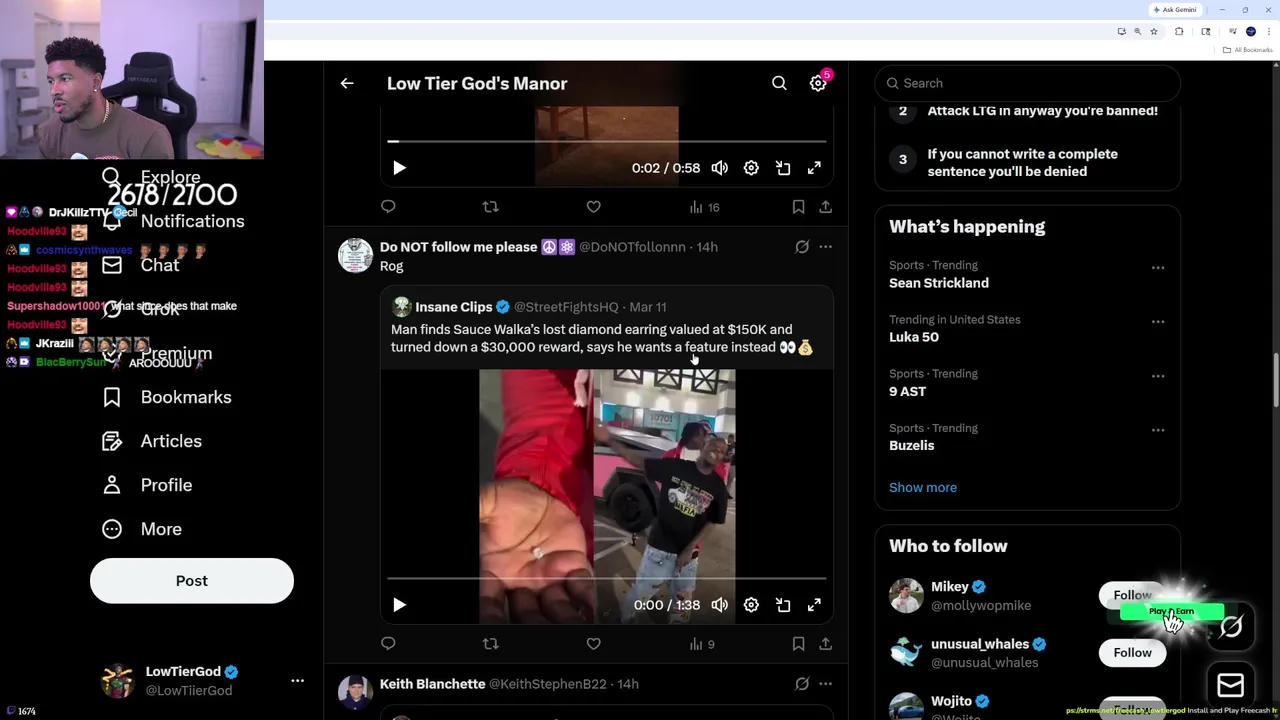1280x720 pixels.
Task: Go back using the arrow beside Low Tier God's Manor
Action: 347,83
